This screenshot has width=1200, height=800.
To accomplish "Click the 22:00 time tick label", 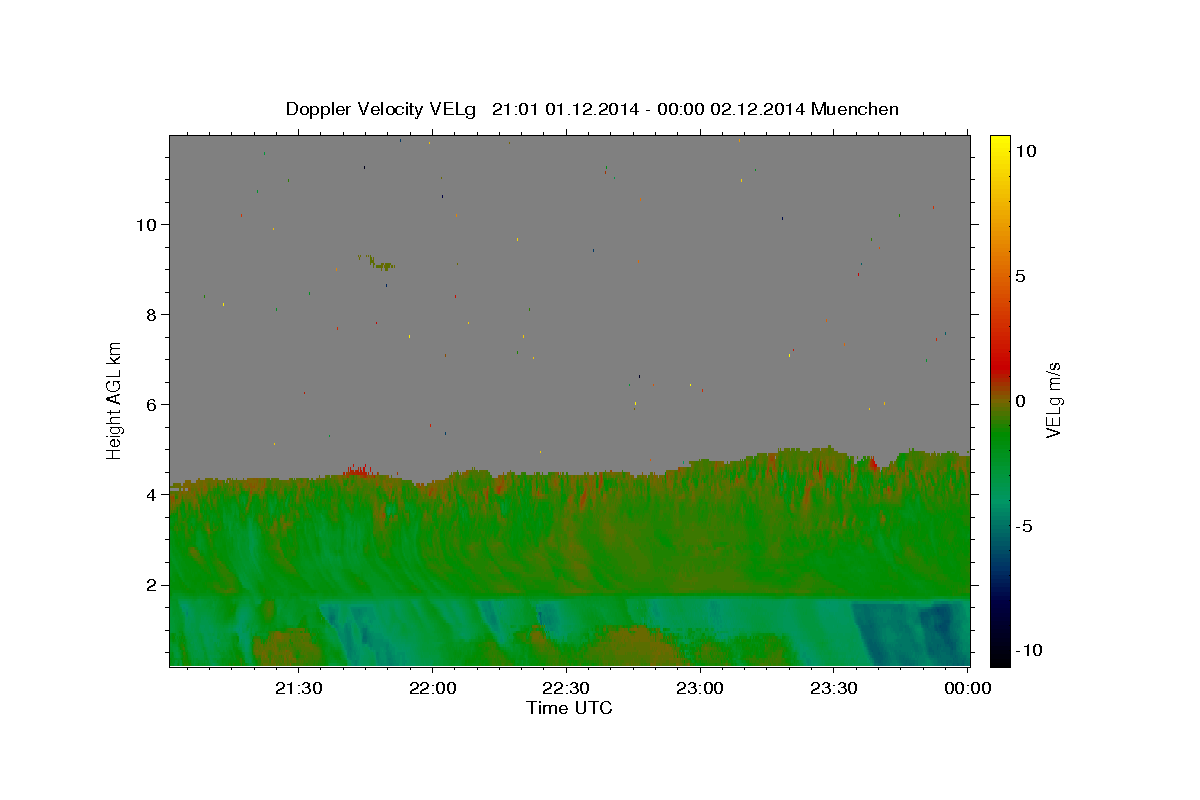I will coord(432,688).
